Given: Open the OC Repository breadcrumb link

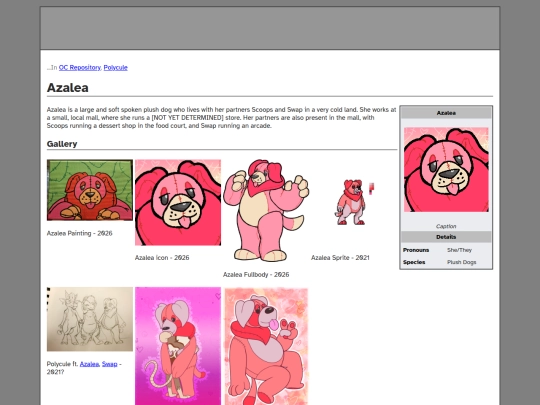Looking at the screenshot, I should (80, 68).
